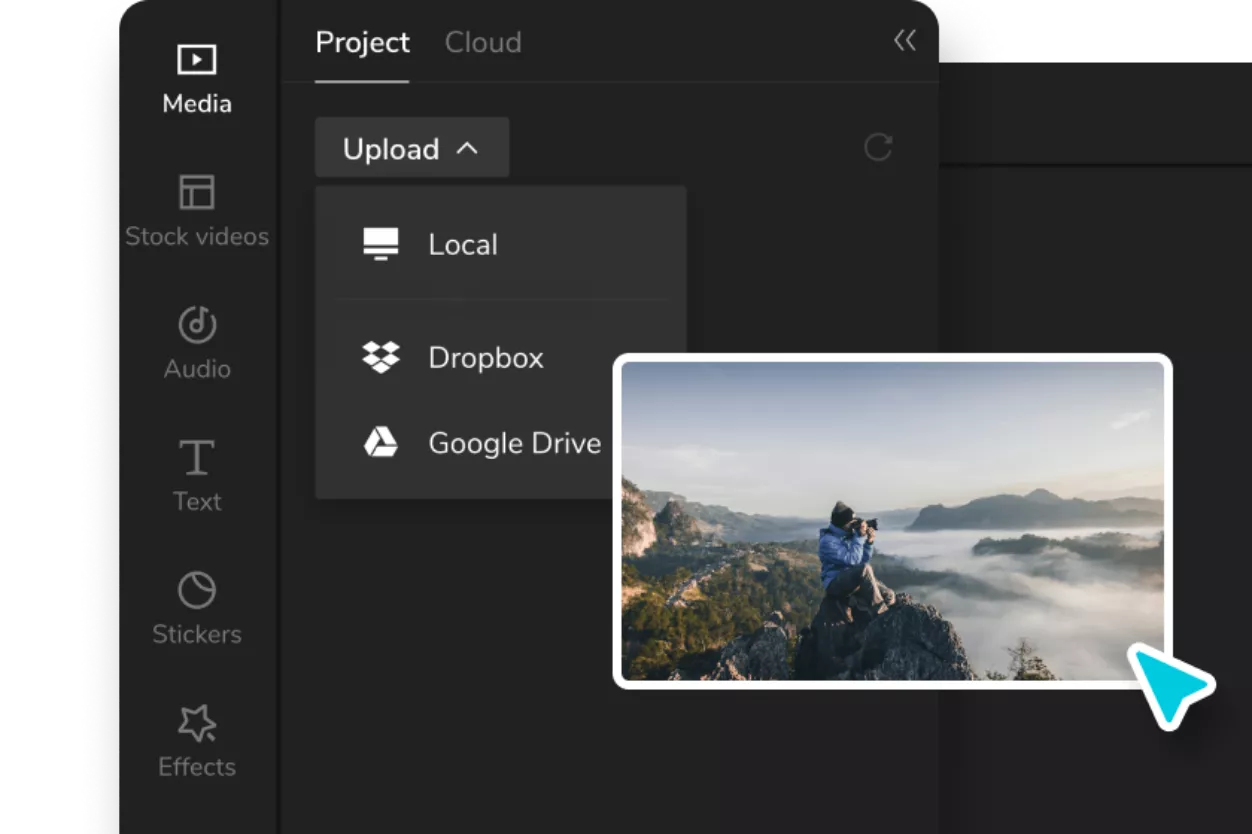Select Local from the upload menu

463,245
